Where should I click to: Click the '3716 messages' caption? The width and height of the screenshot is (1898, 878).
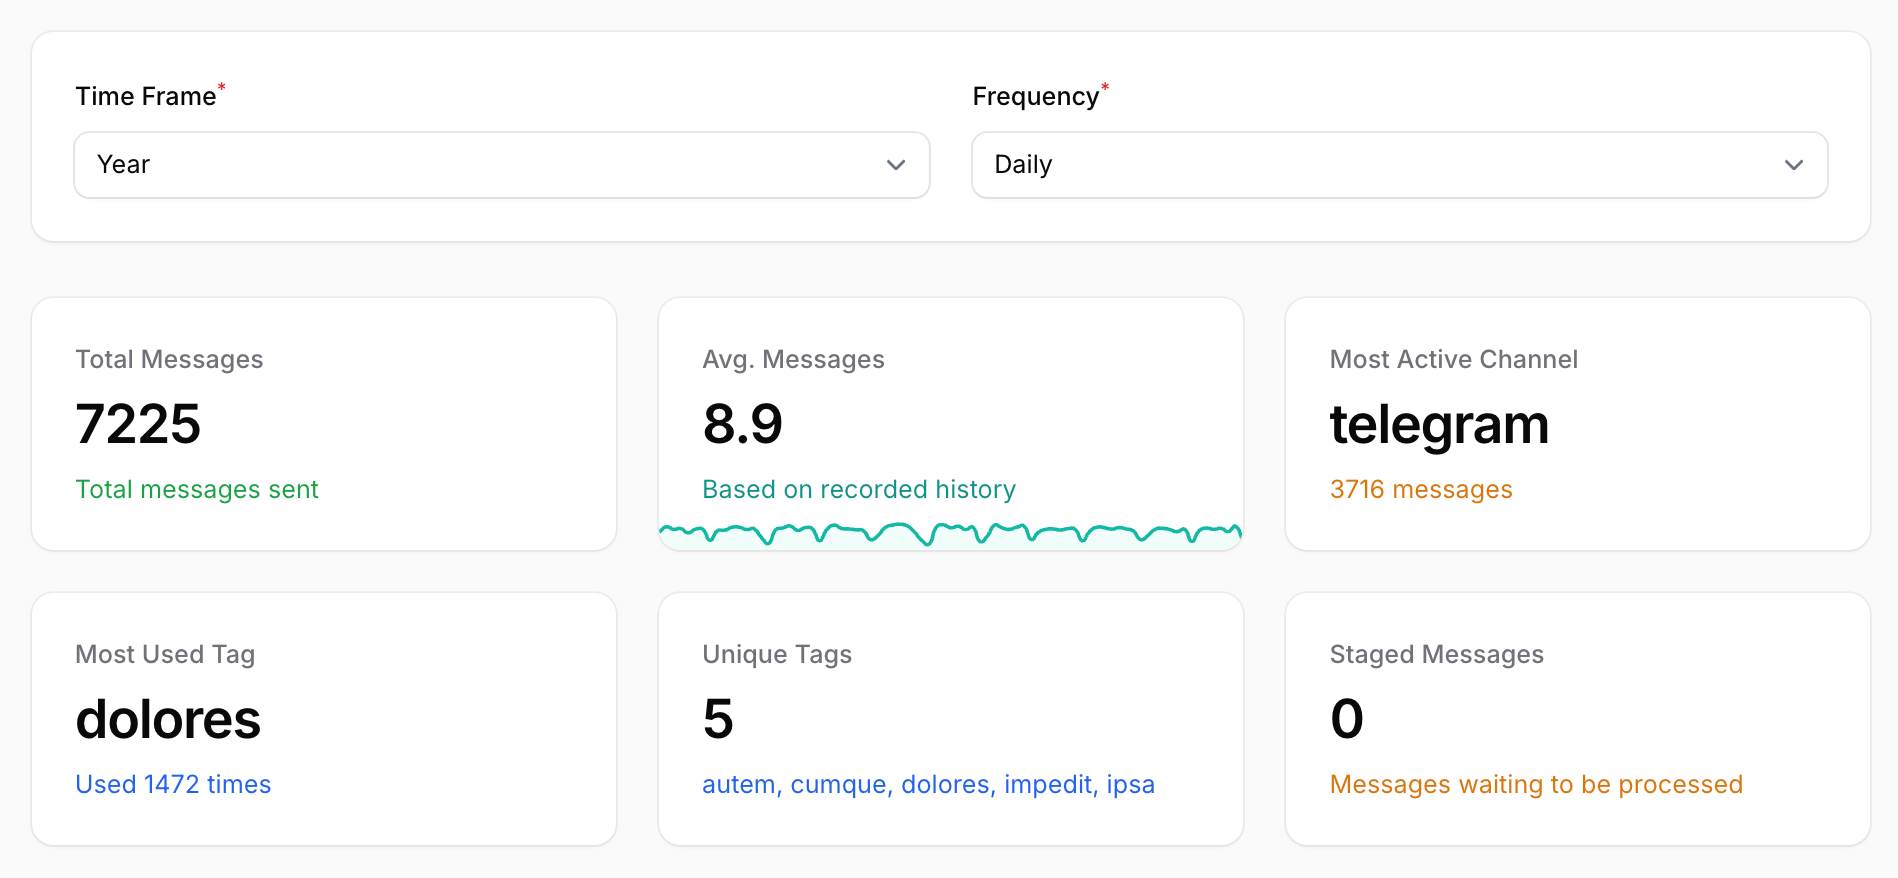tap(1421, 489)
